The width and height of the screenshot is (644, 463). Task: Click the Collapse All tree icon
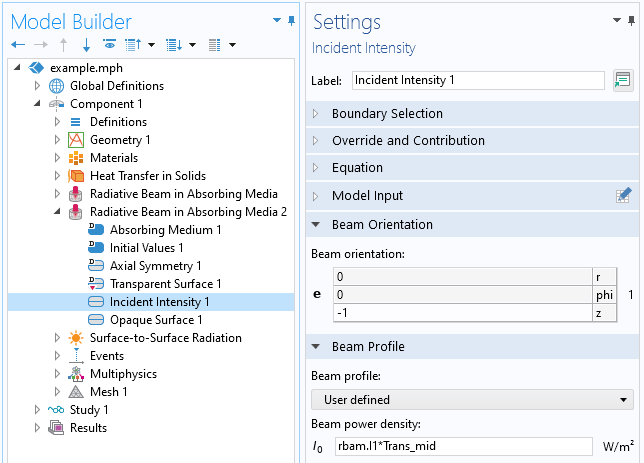tap(132, 45)
